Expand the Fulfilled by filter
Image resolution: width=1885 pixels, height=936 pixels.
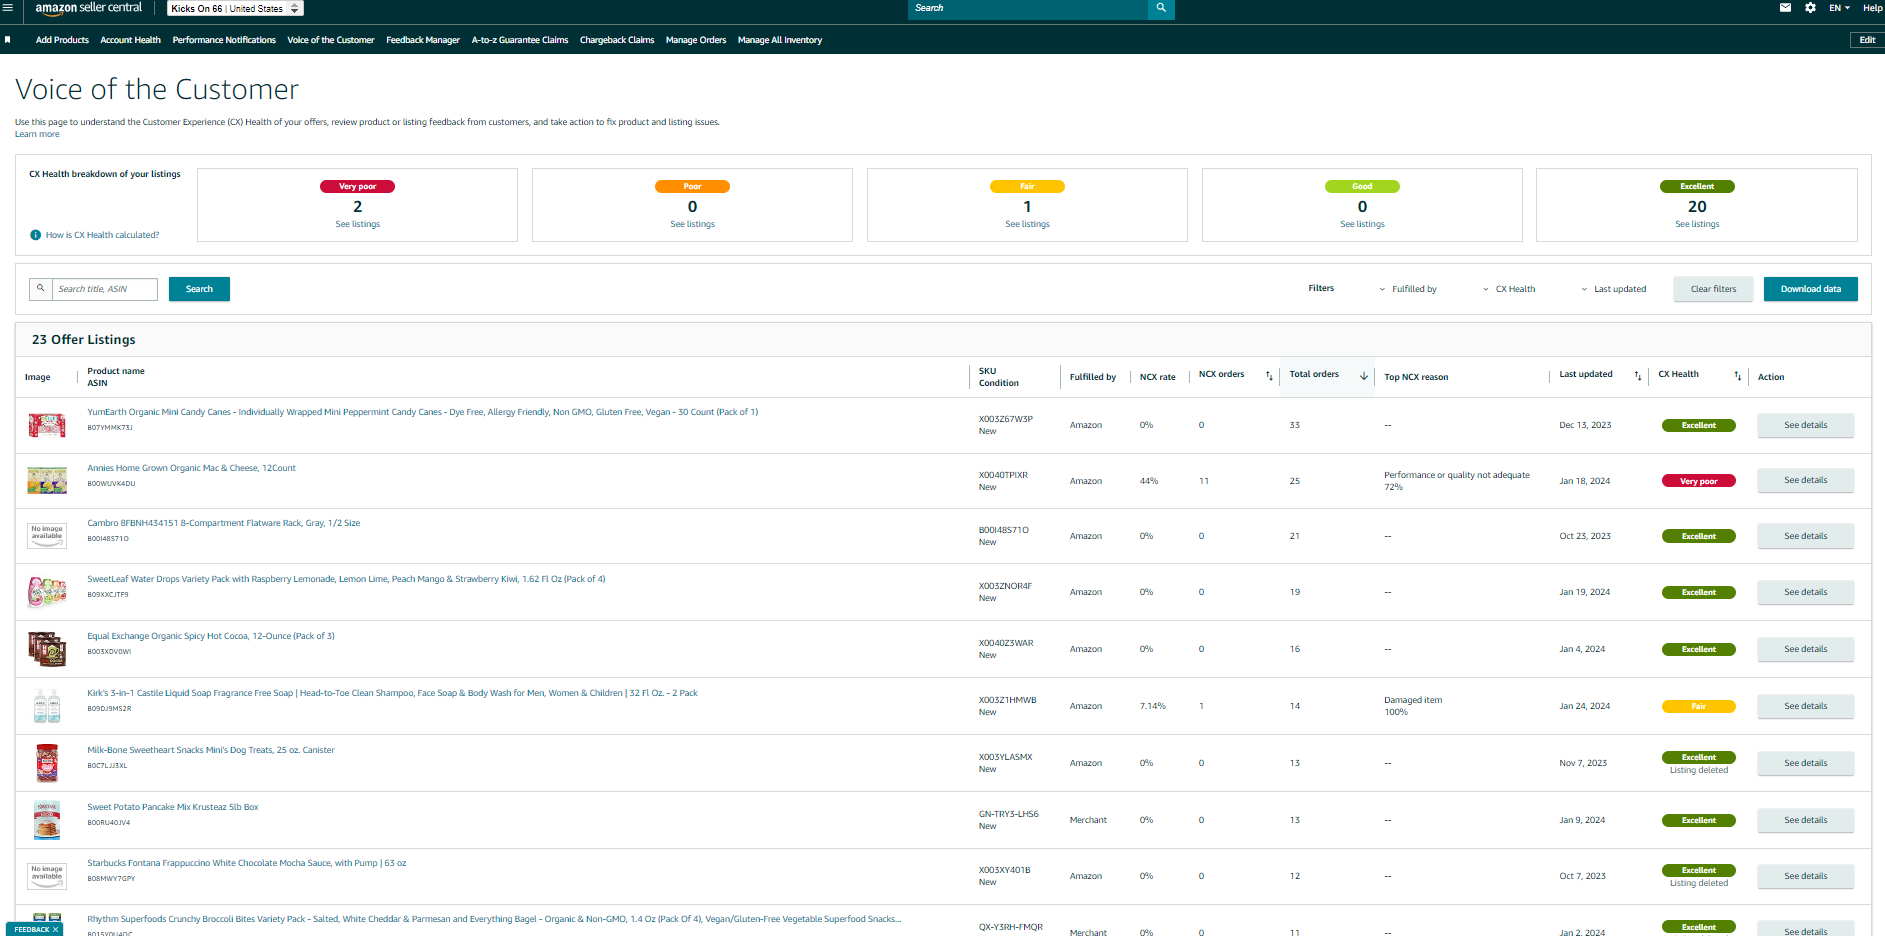click(x=1408, y=289)
